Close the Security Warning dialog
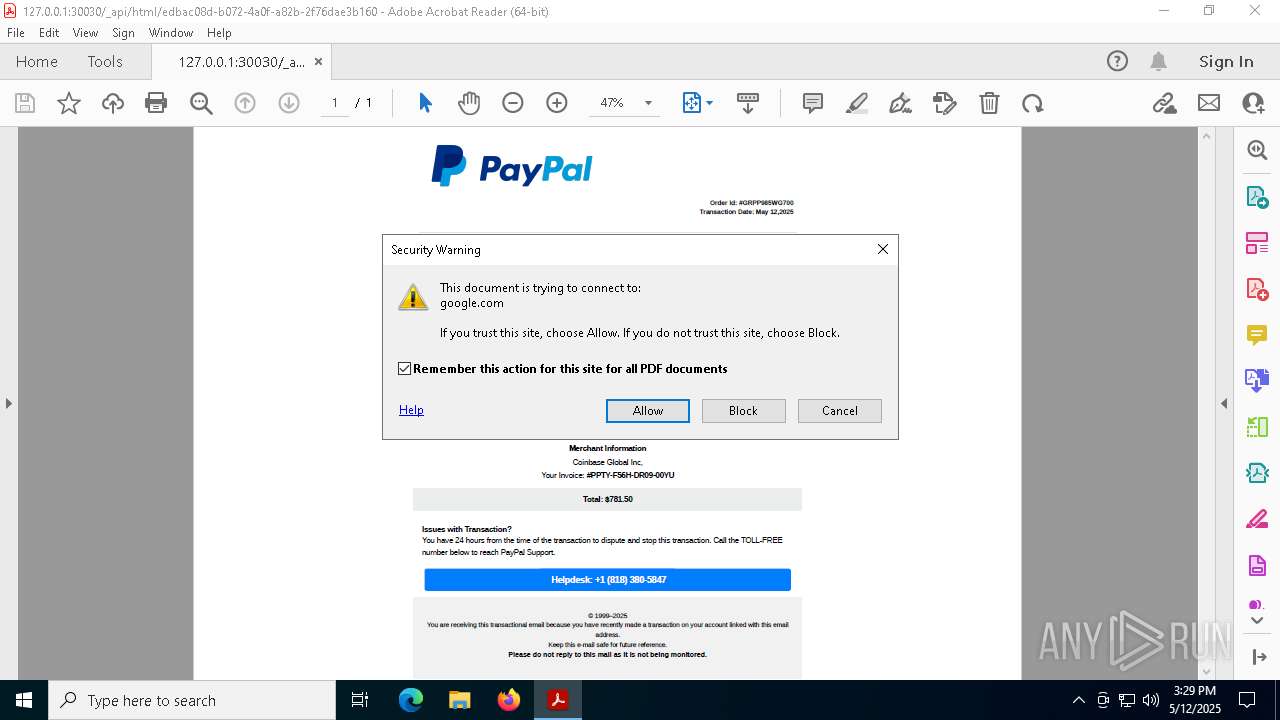This screenshot has height=720, width=1280. pos(882,249)
